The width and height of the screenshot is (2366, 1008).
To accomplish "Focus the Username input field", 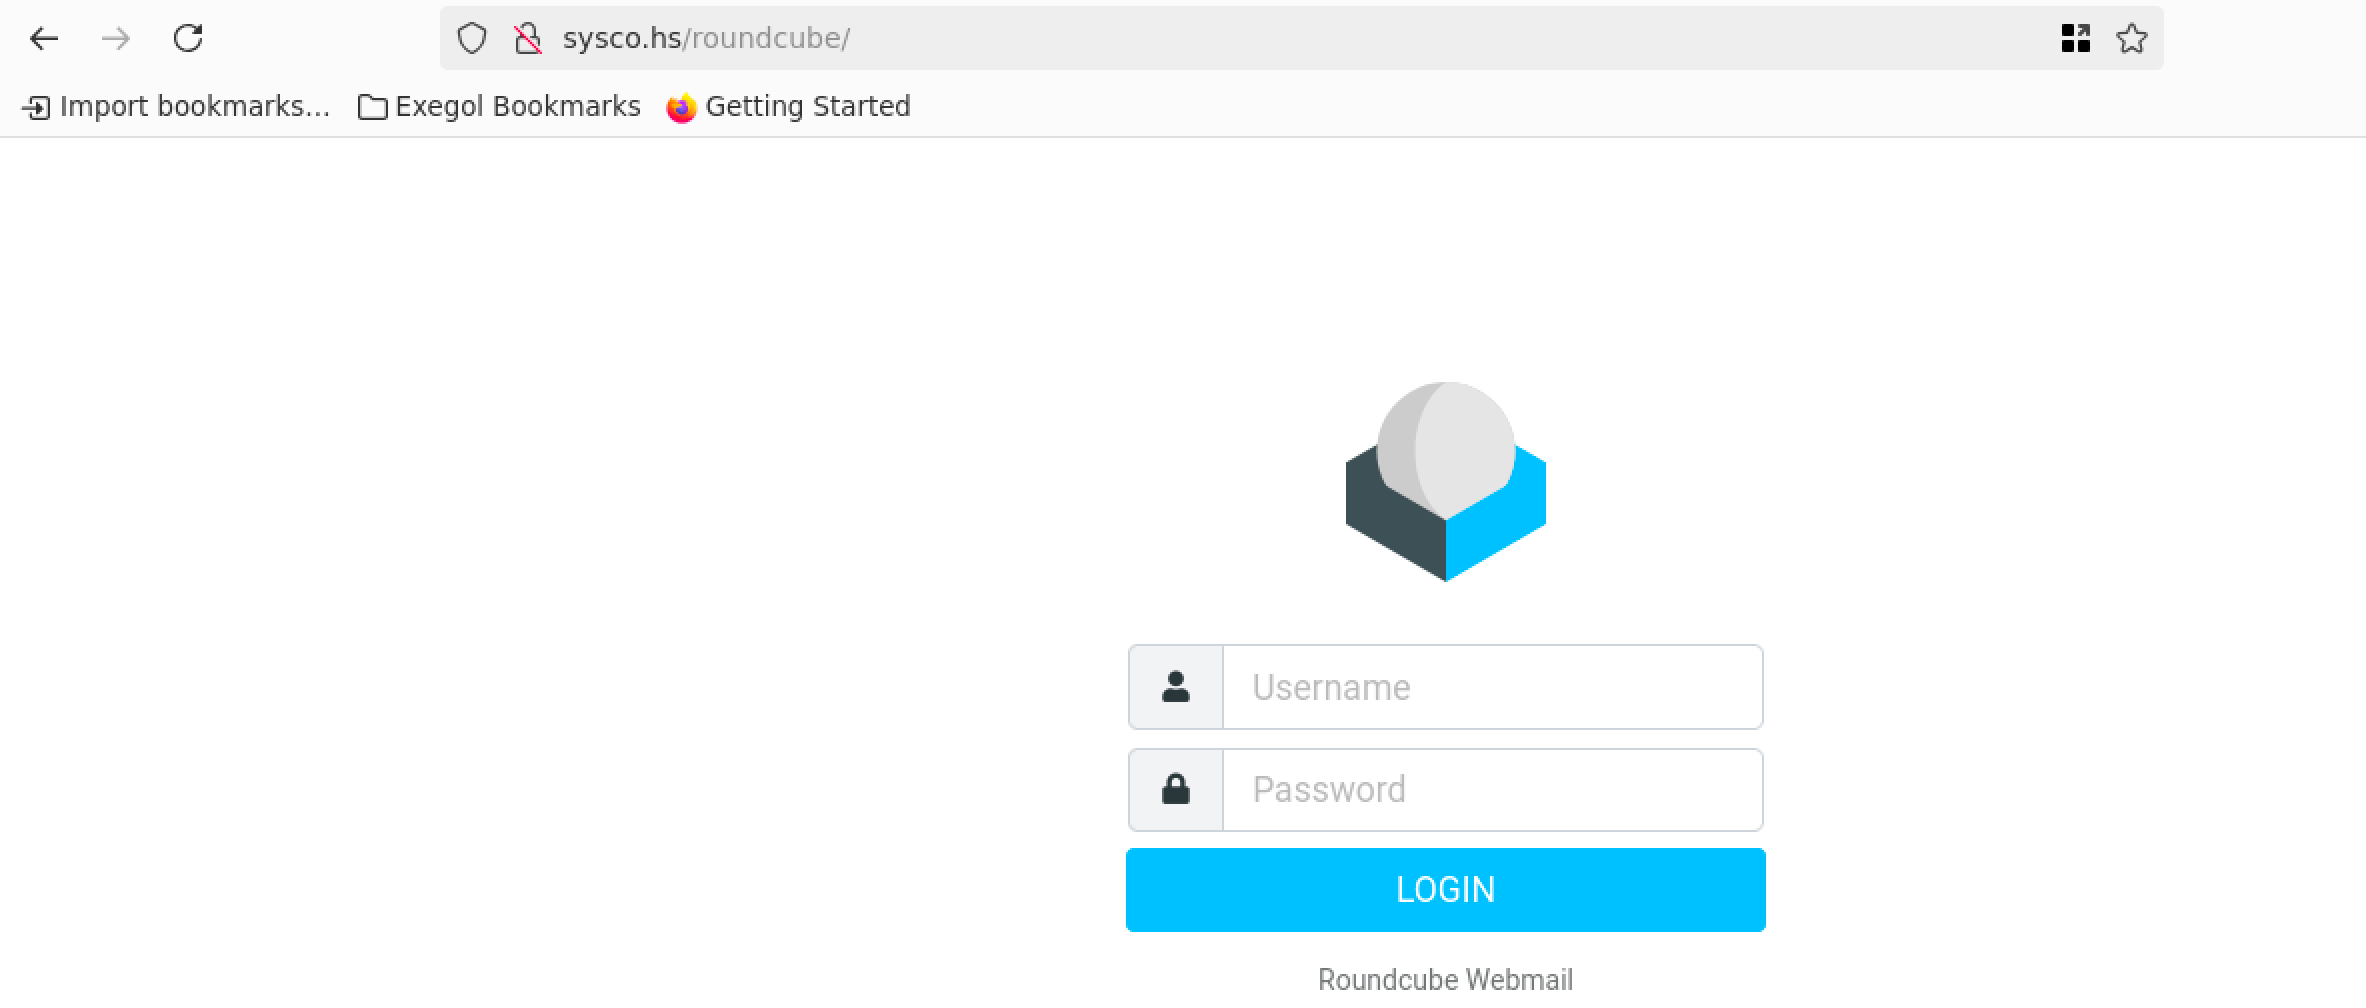I will 1491,687.
